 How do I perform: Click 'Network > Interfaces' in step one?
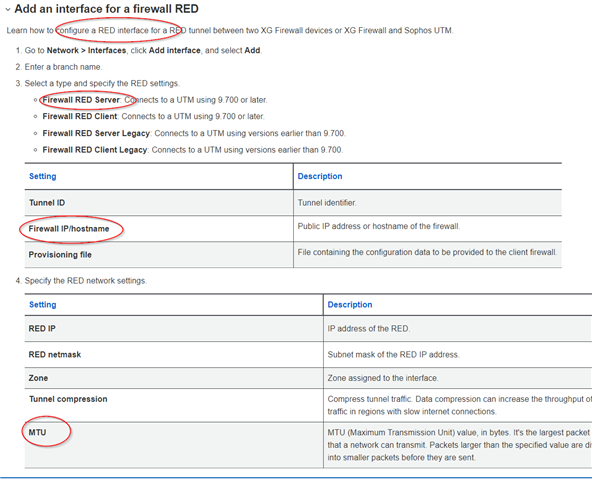[x=86, y=51]
